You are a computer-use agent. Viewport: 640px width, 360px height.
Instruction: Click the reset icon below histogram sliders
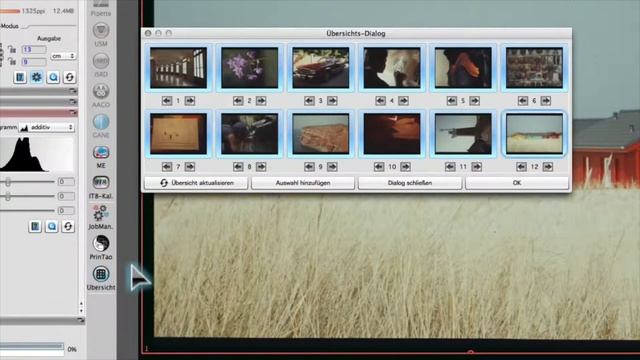click(68, 226)
